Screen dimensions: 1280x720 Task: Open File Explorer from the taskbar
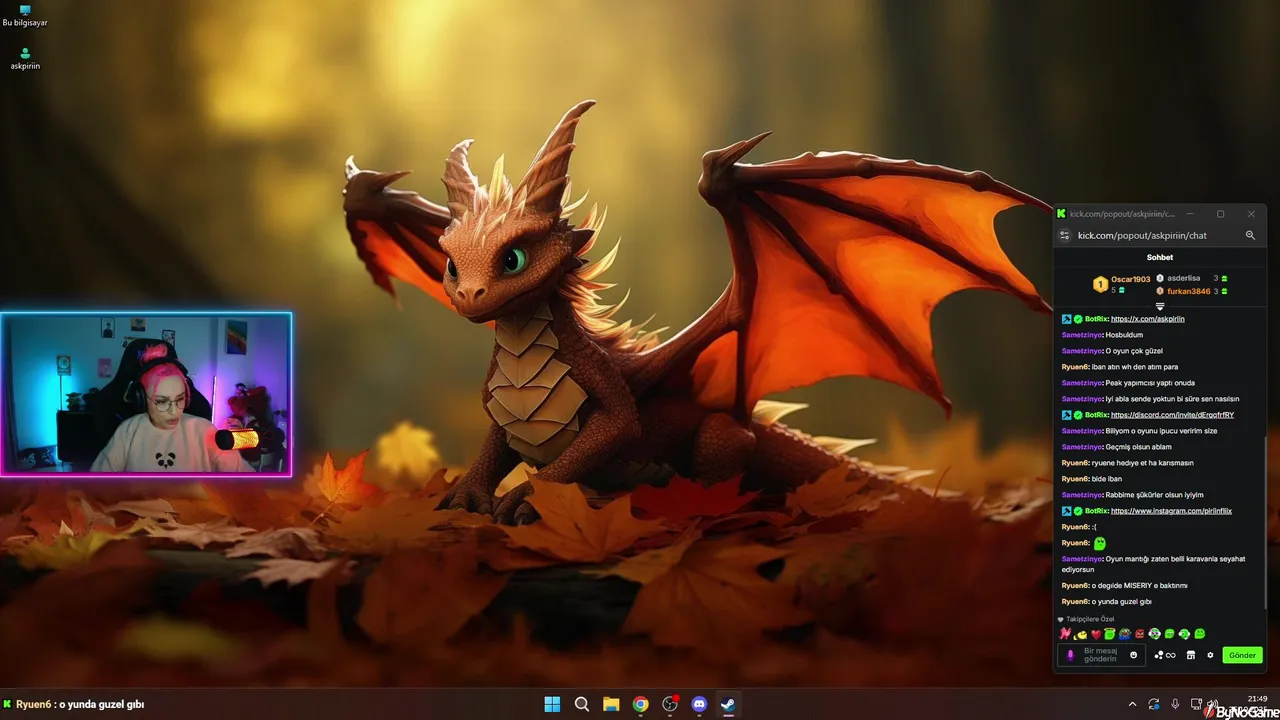click(611, 704)
